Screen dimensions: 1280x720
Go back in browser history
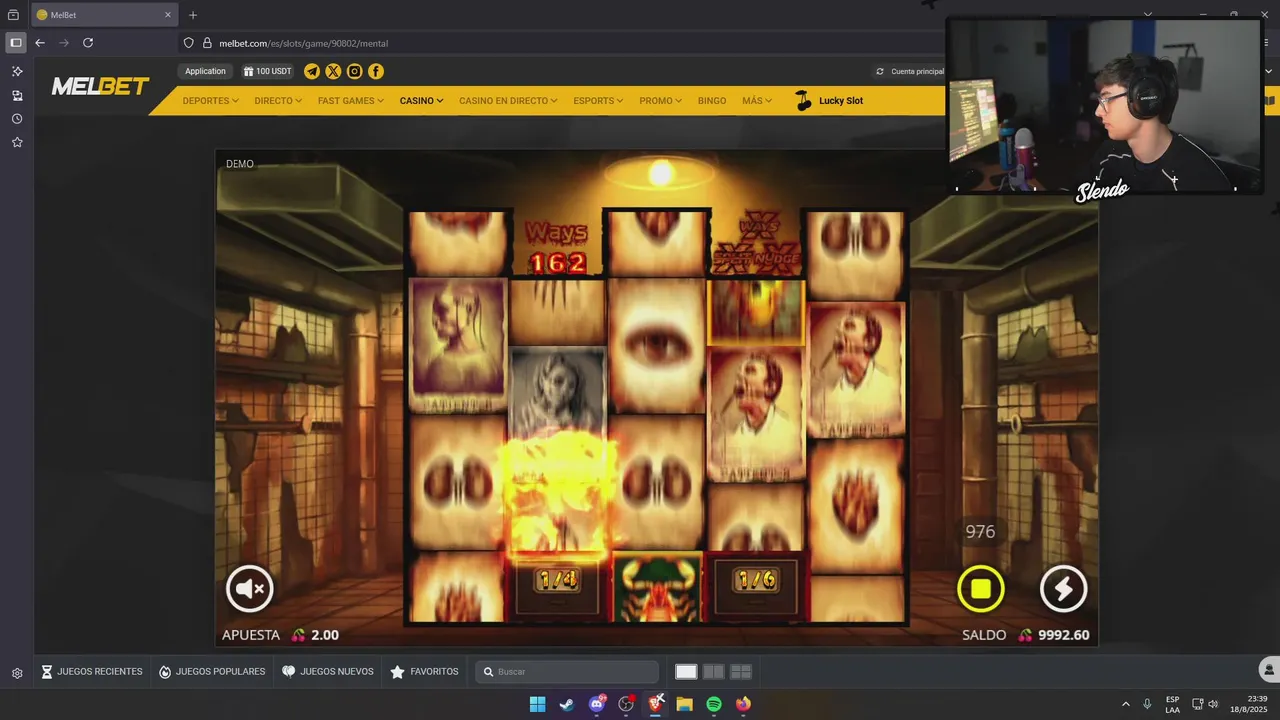(x=40, y=43)
